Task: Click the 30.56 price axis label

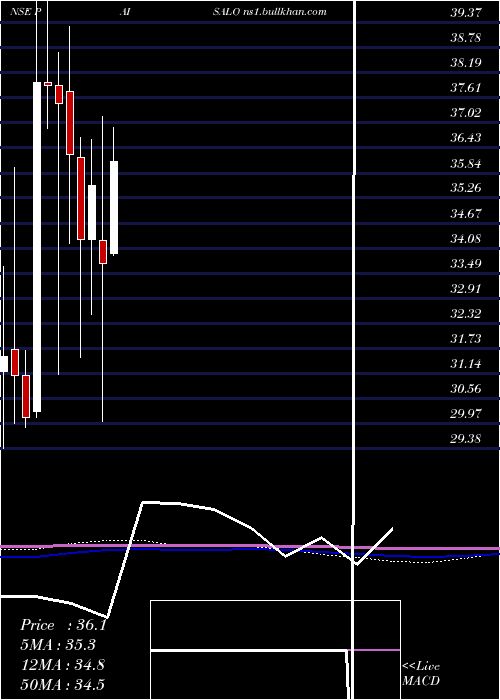Action: pos(466,388)
